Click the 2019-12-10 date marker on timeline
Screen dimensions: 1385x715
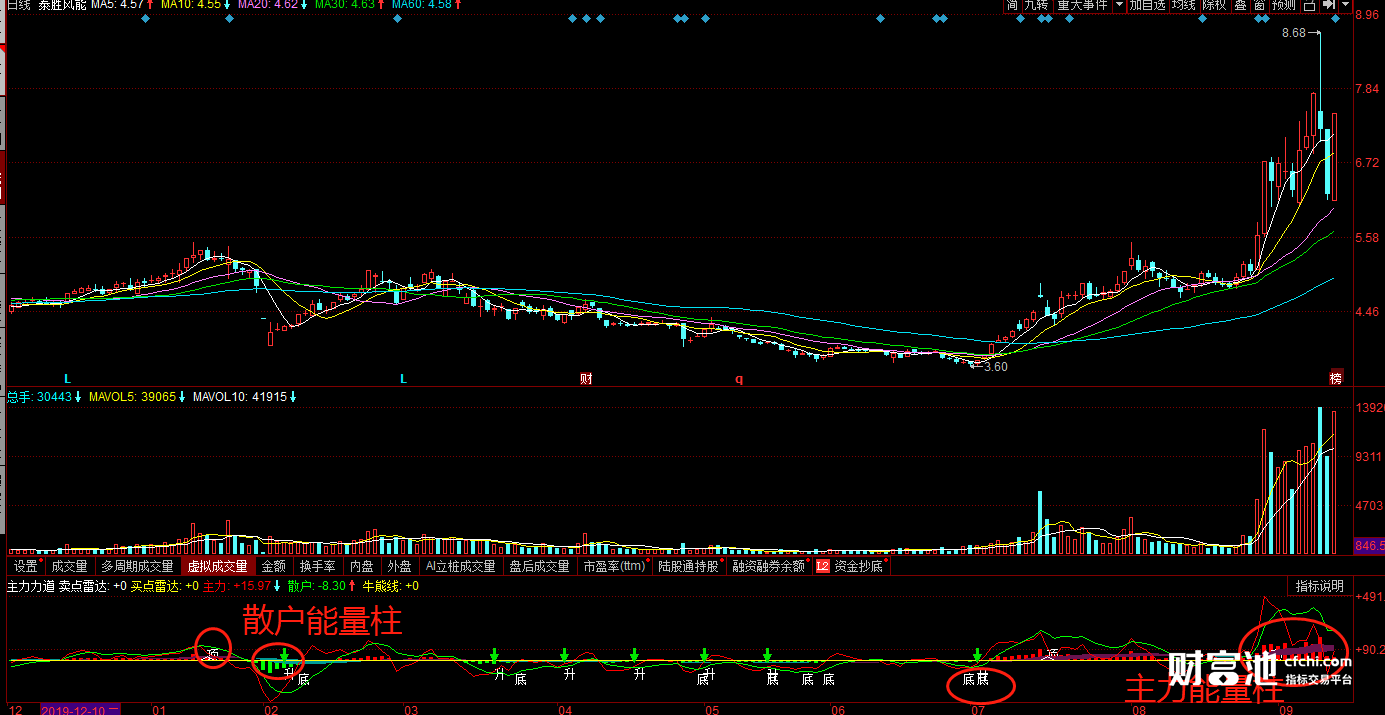[80, 709]
